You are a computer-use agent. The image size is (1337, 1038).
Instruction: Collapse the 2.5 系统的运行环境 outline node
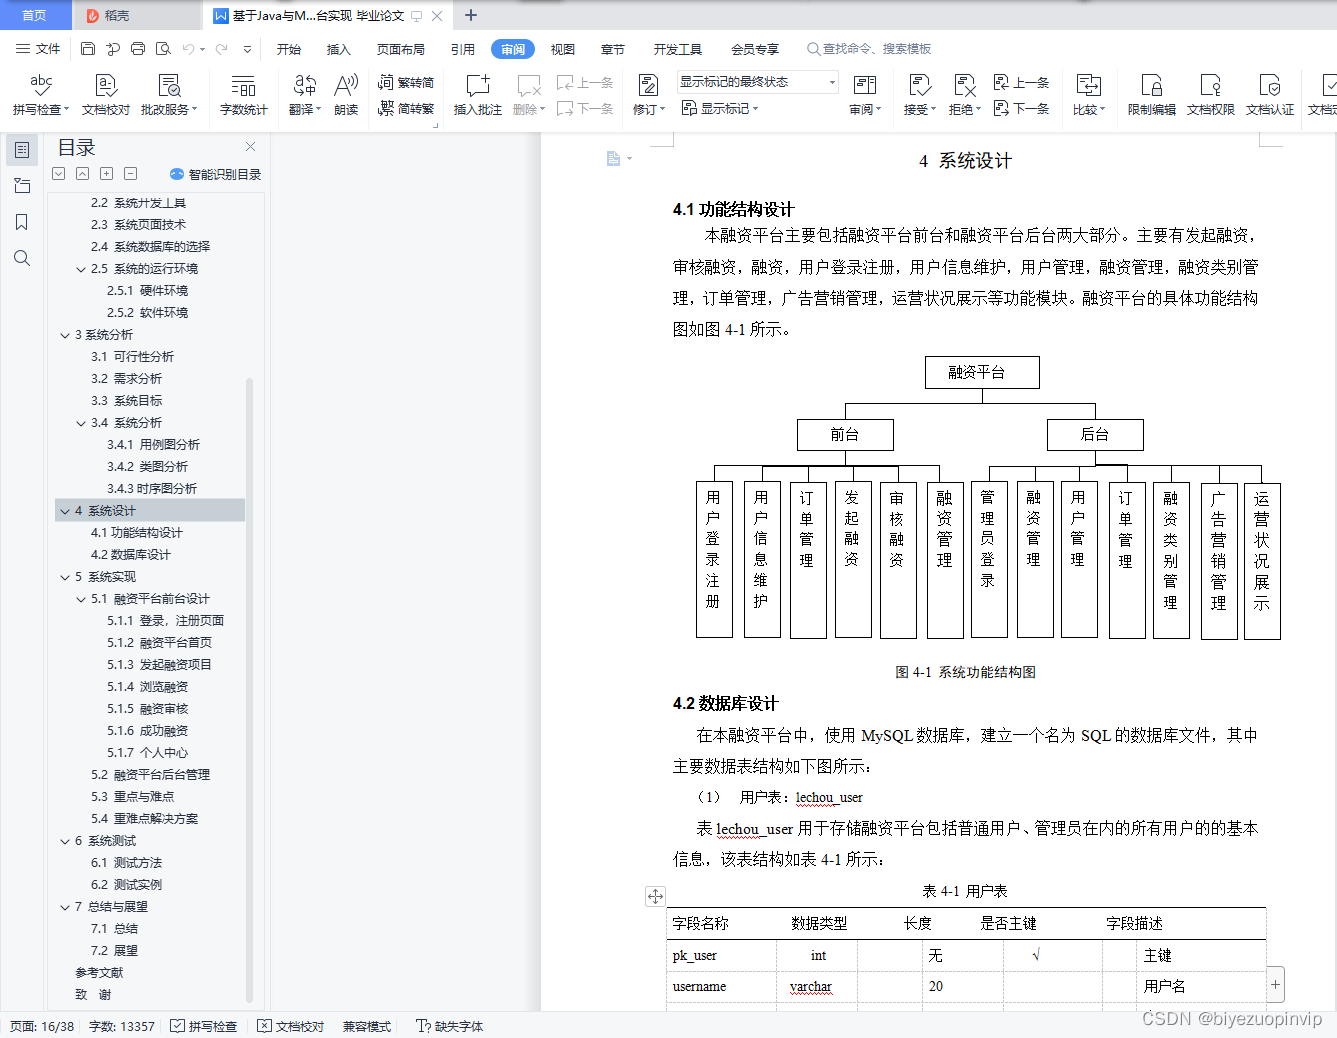pyautogui.click(x=81, y=269)
